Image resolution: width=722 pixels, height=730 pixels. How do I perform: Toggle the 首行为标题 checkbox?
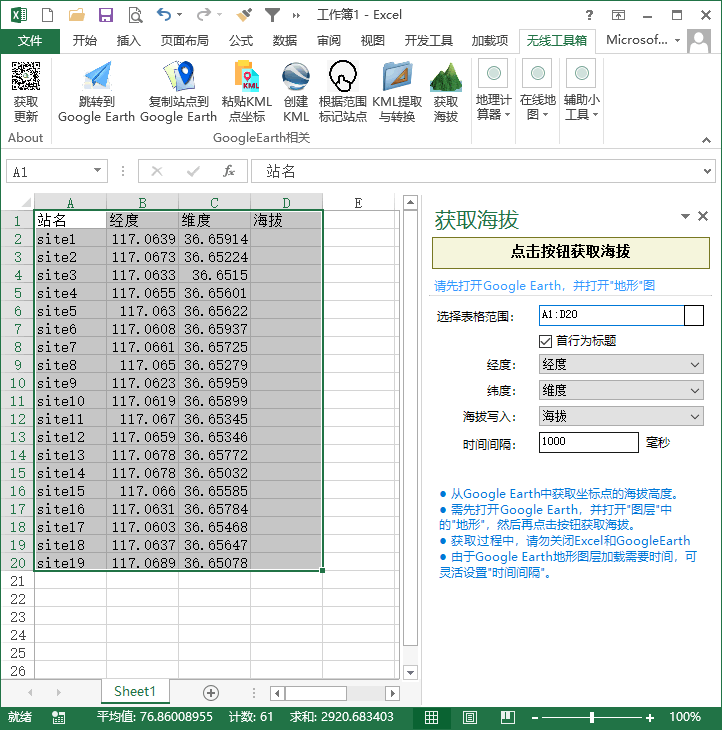[x=545, y=341]
